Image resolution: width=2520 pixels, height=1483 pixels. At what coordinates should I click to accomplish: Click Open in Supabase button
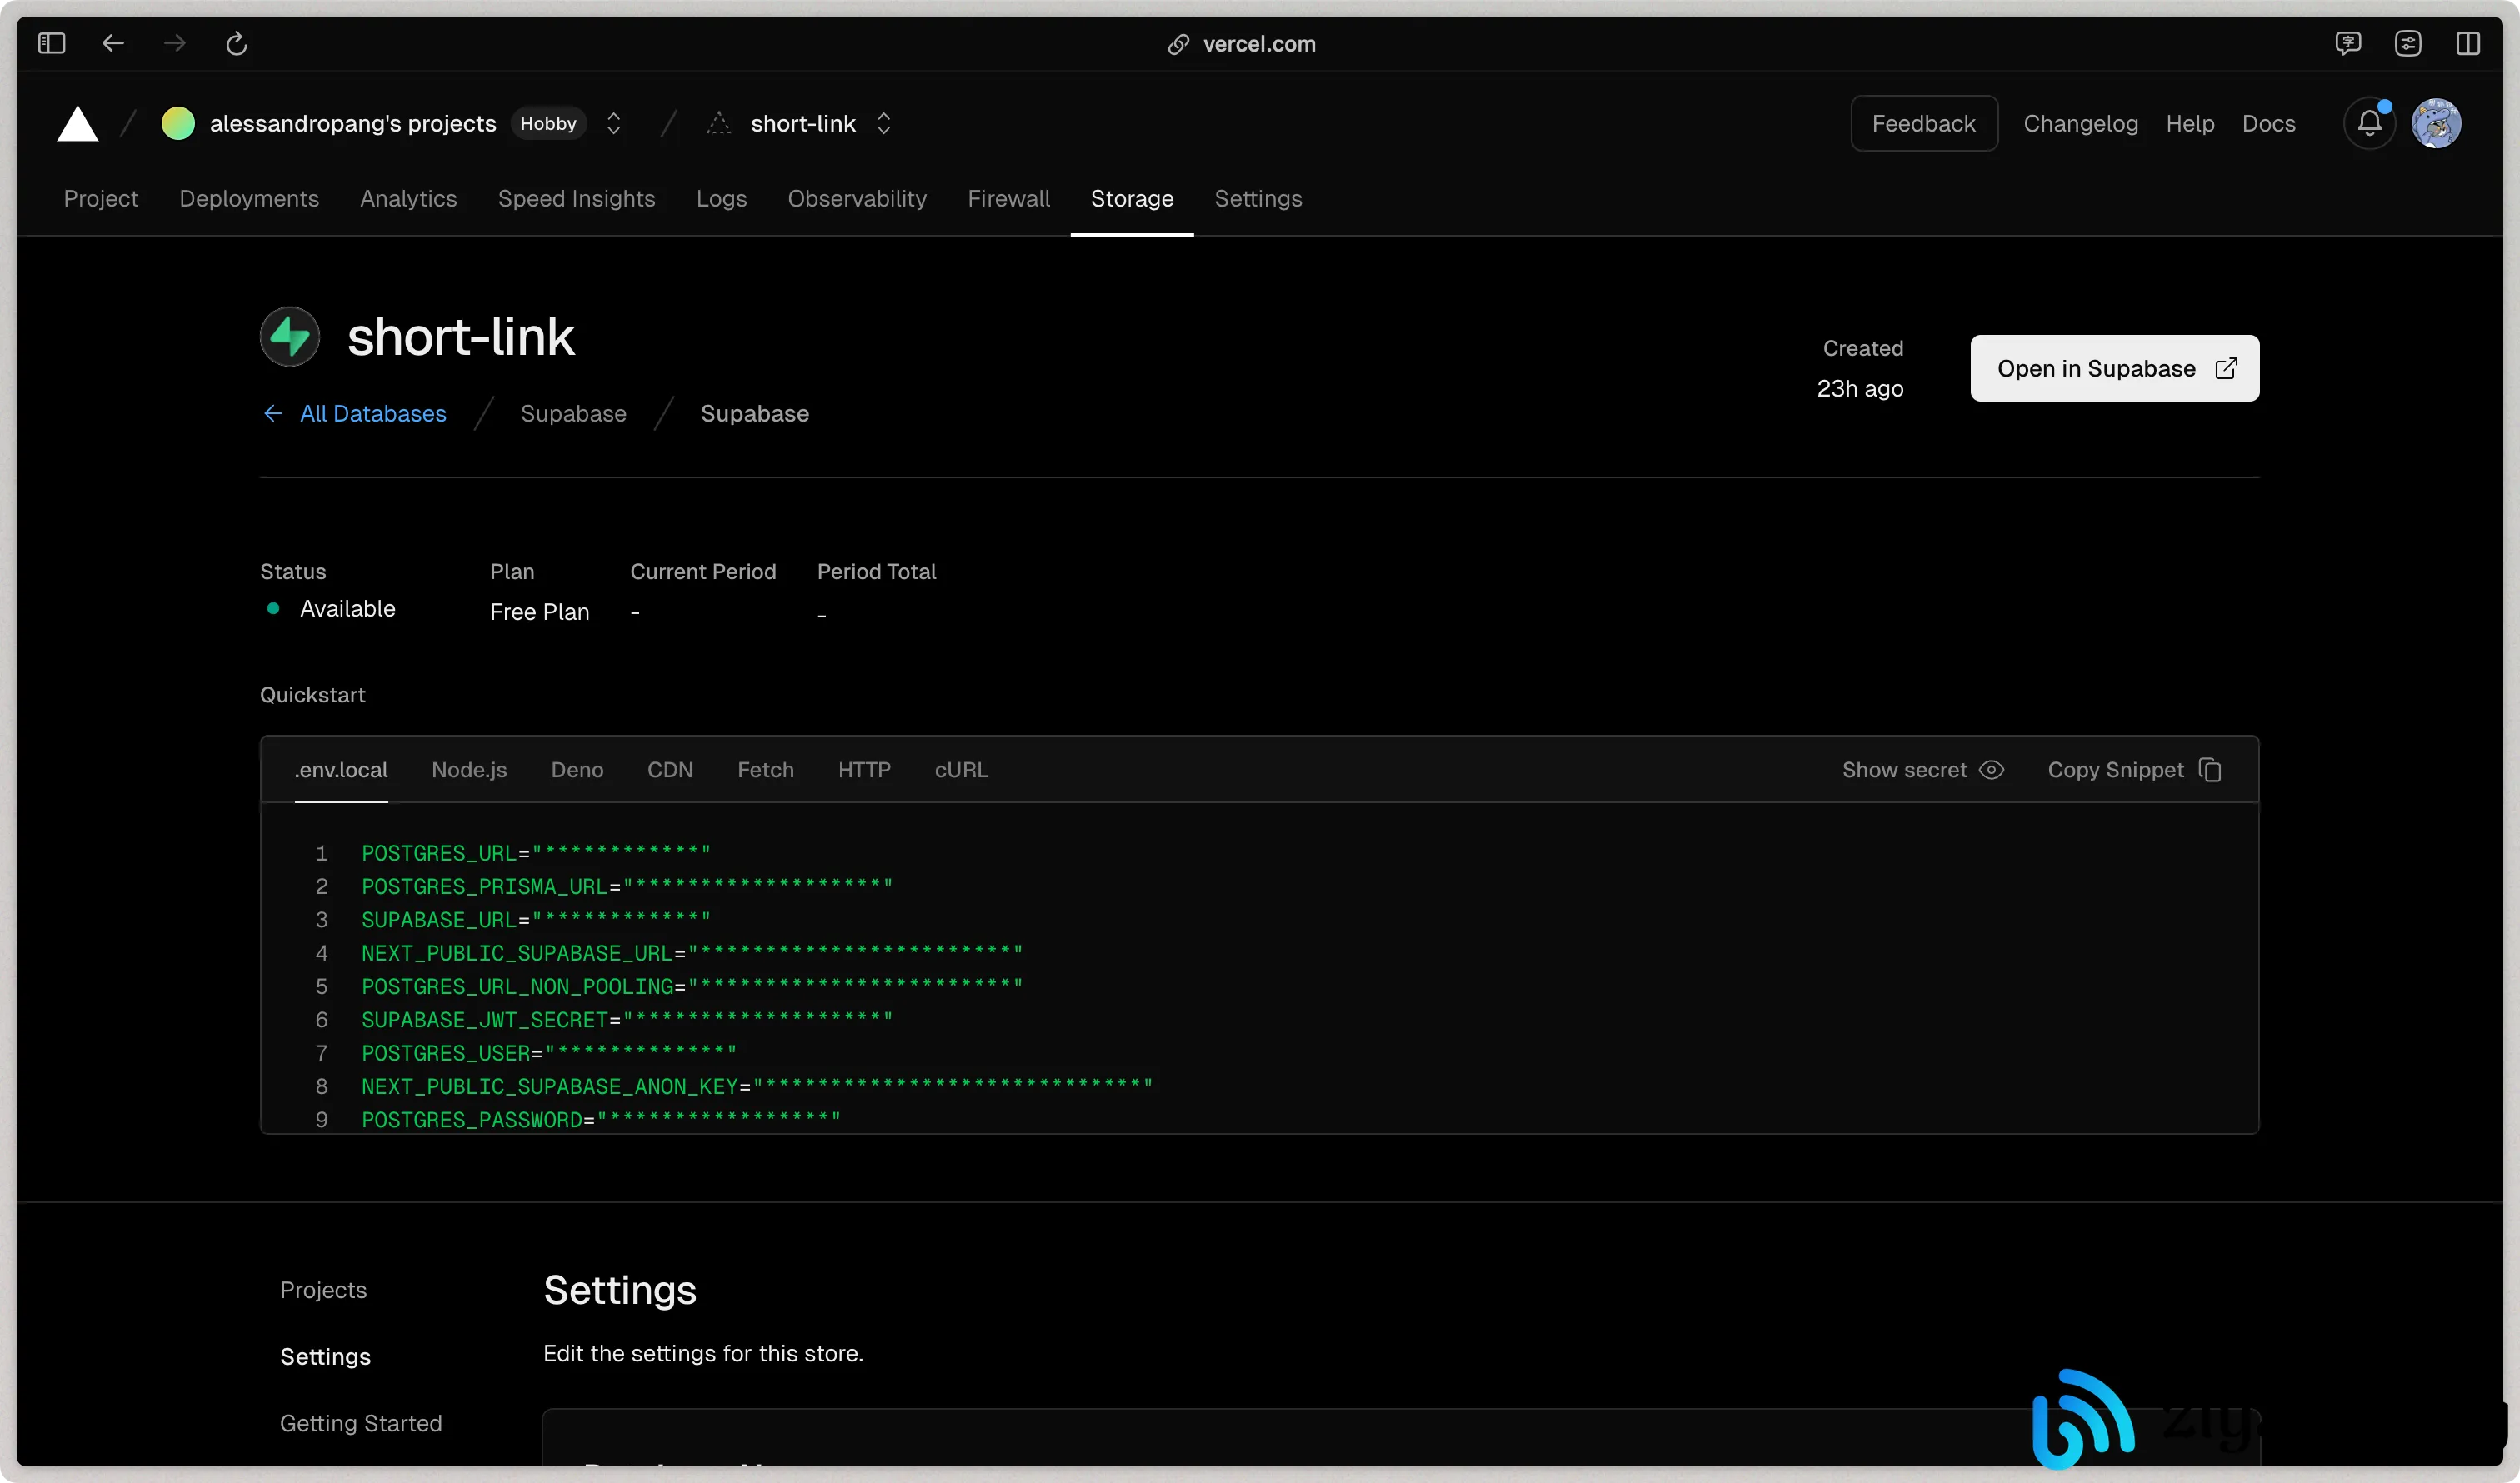point(2114,369)
